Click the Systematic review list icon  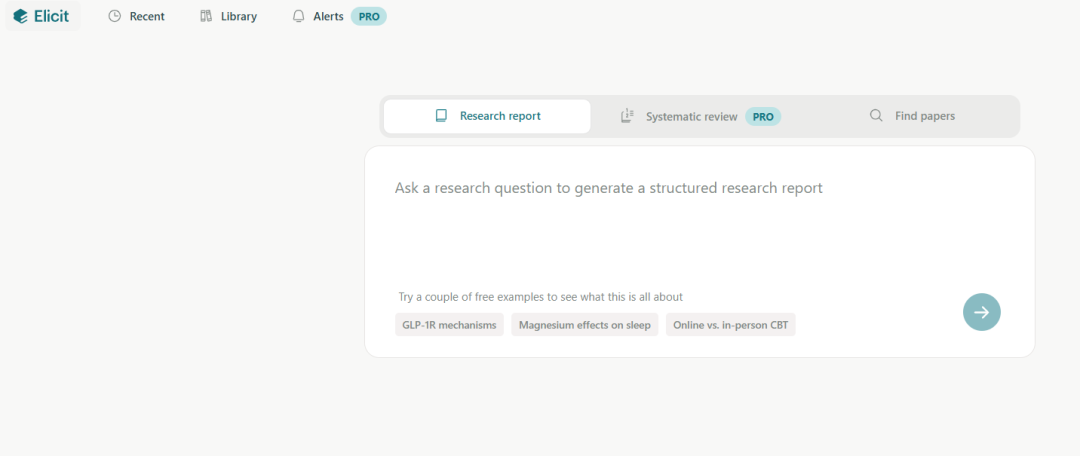(627, 116)
